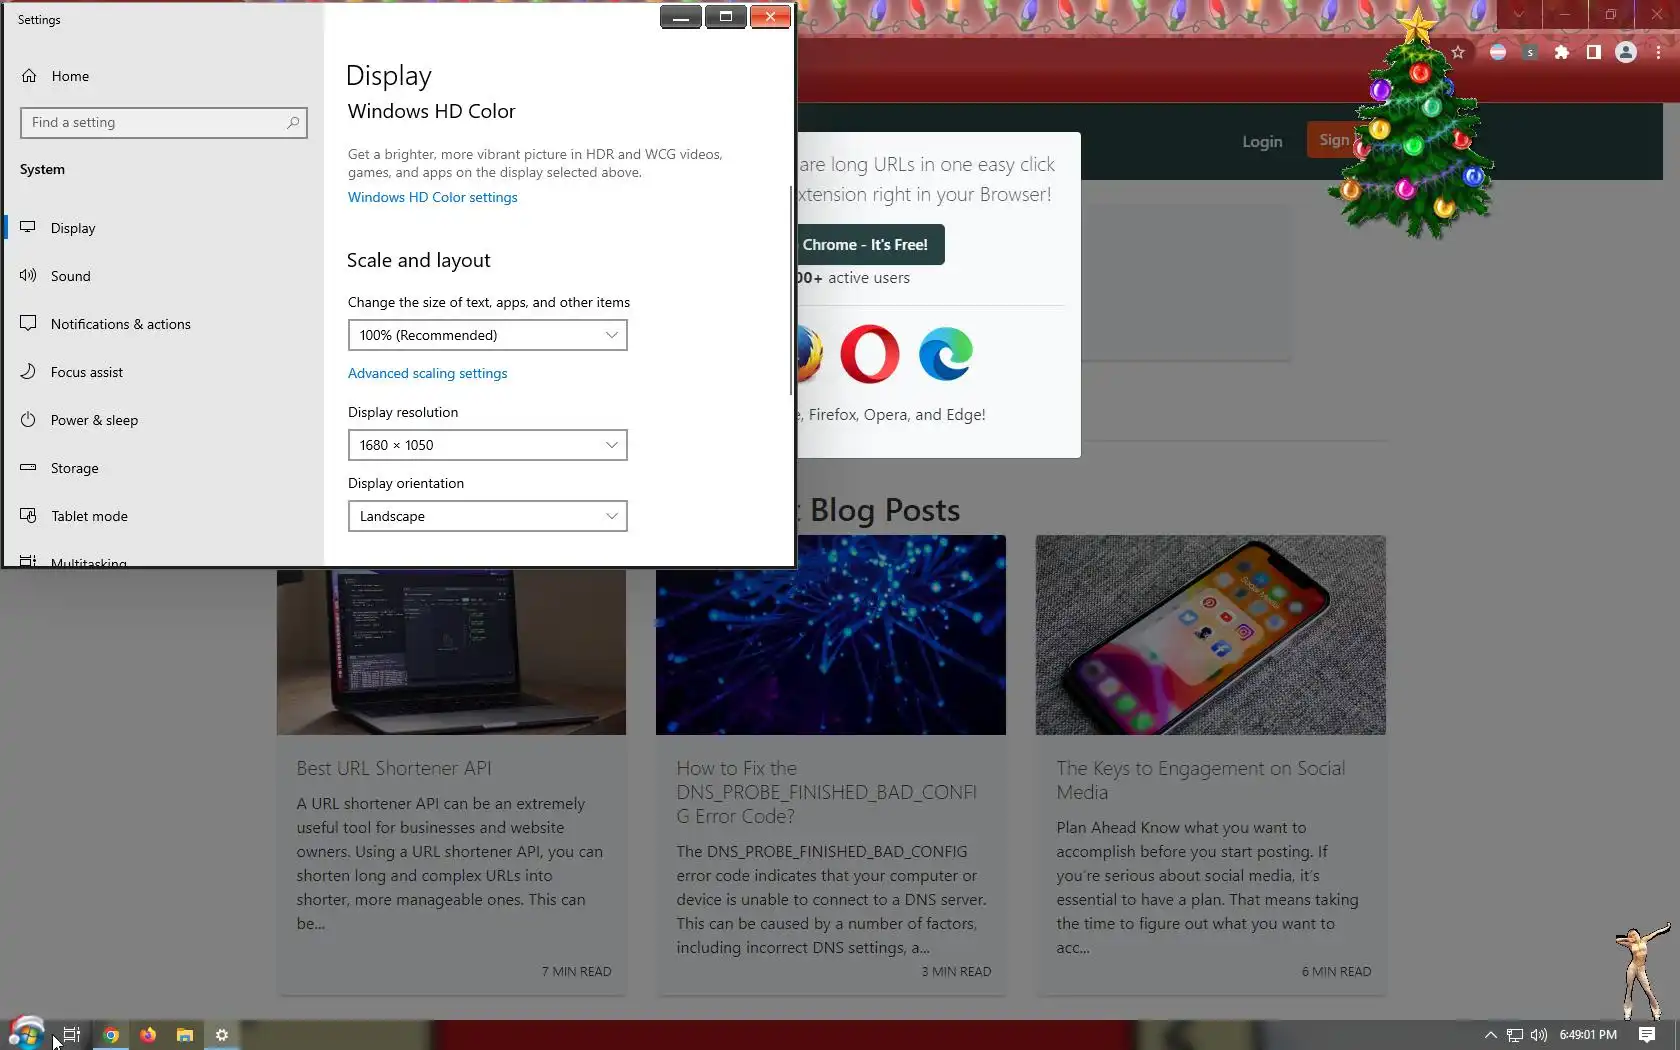Click the dancing figure desktop gadget
Image resolution: width=1680 pixels, height=1050 pixels.
(1641, 970)
